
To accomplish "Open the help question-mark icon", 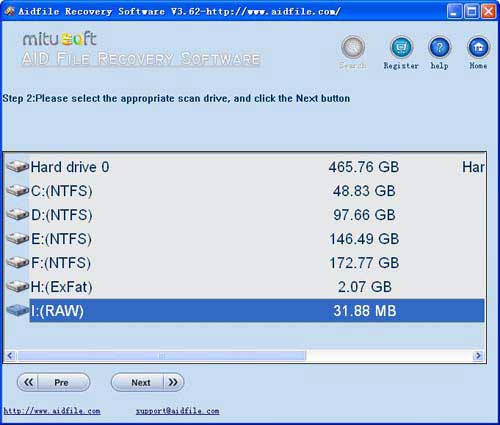I will point(440,47).
